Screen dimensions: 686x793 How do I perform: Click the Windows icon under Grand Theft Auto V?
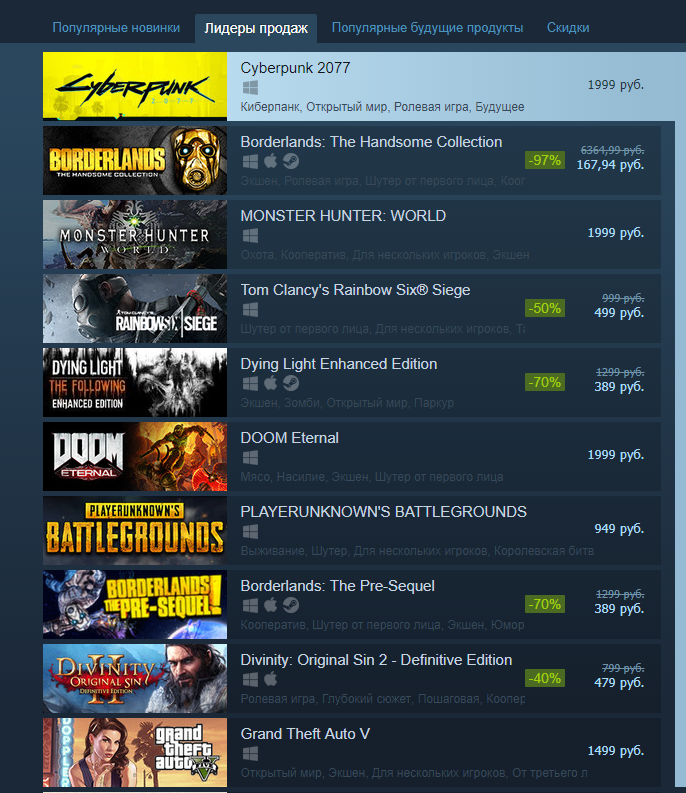pos(250,753)
